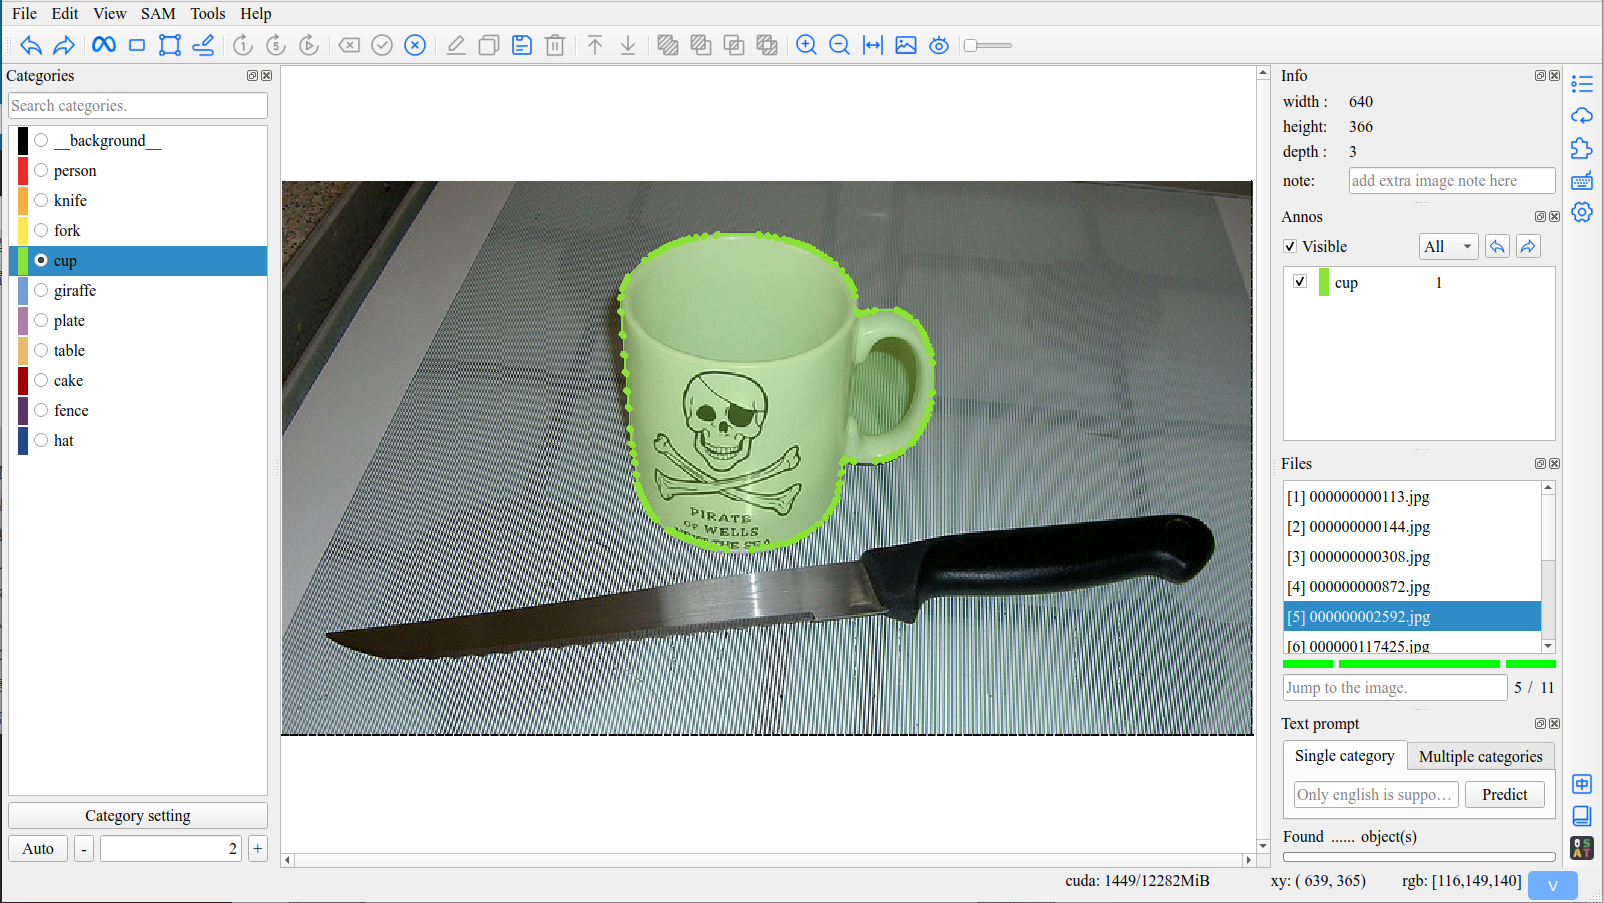The height and width of the screenshot is (903, 1604).
Task: Go to the previous image arrow
Action: click(x=31, y=45)
